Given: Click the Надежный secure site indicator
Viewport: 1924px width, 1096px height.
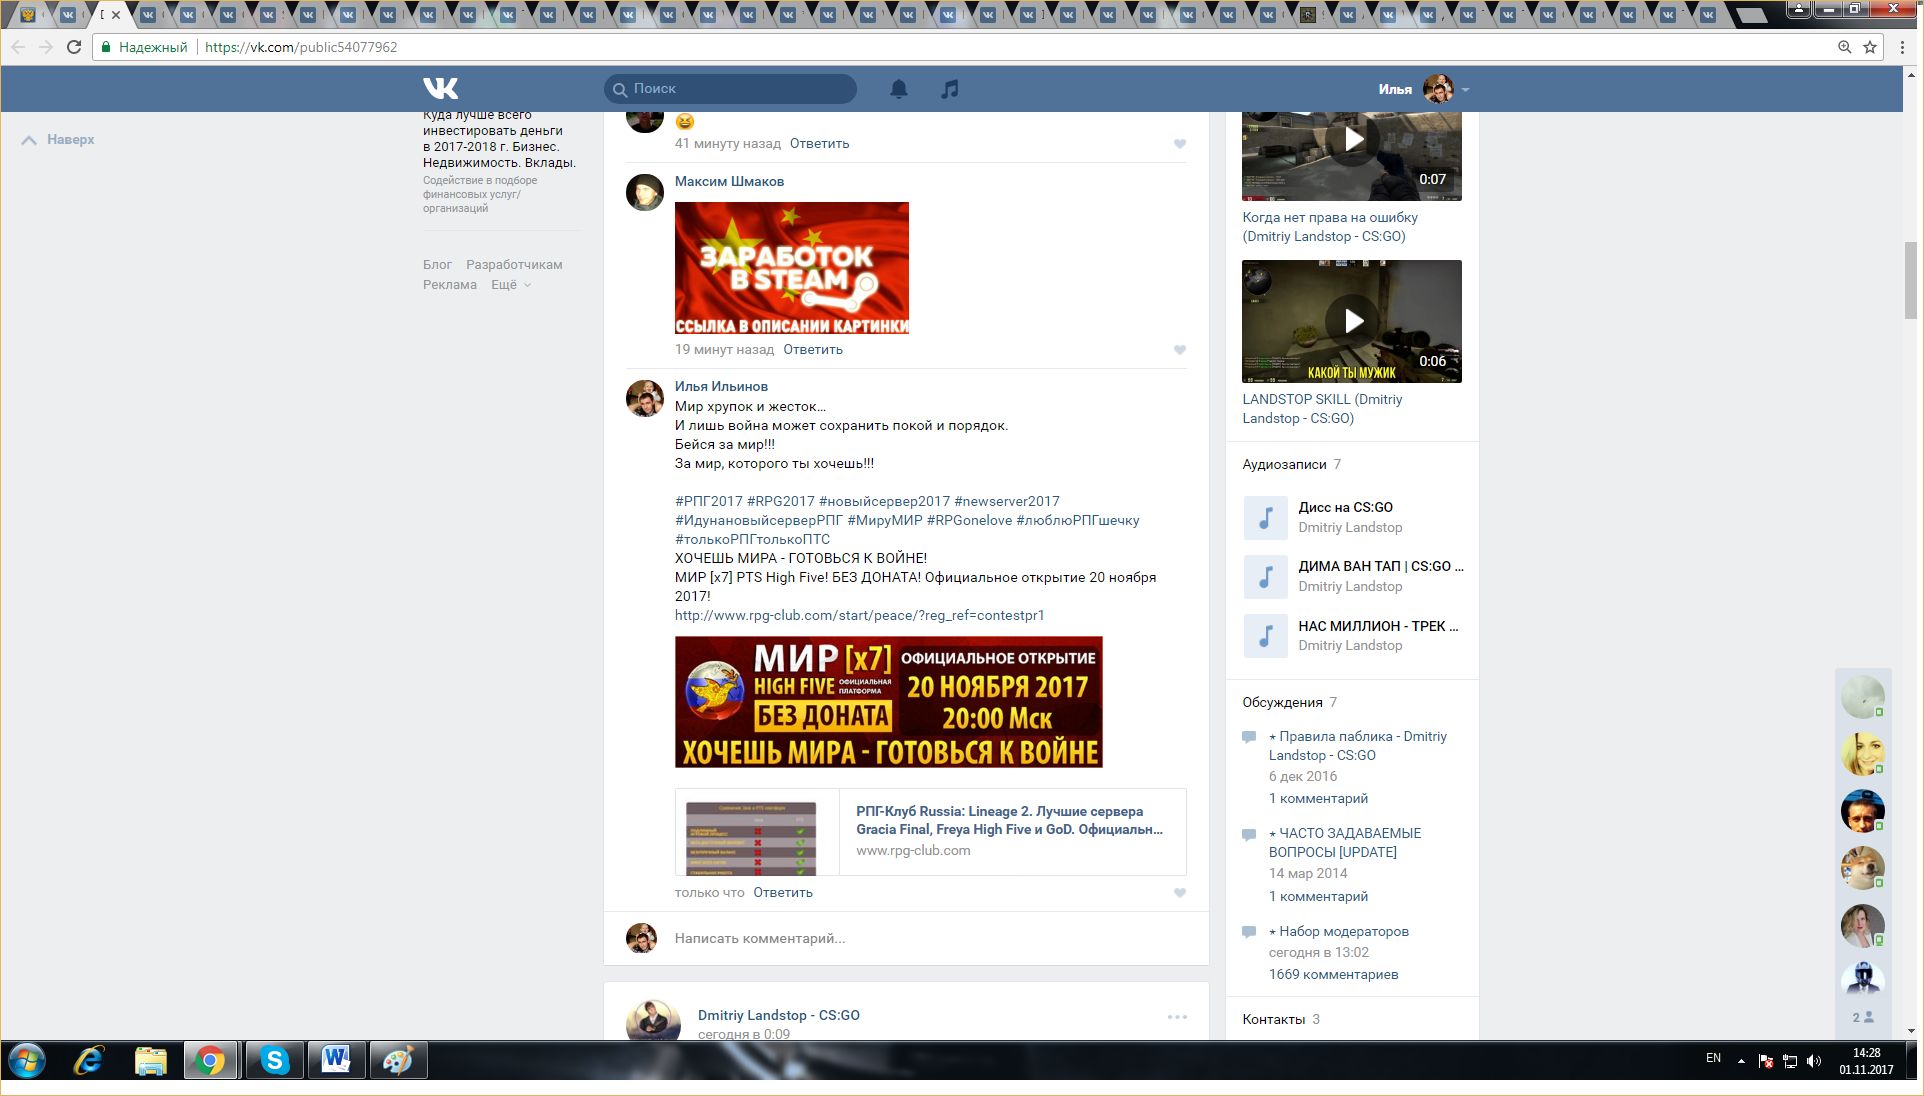Looking at the screenshot, I should click(x=144, y=47).
